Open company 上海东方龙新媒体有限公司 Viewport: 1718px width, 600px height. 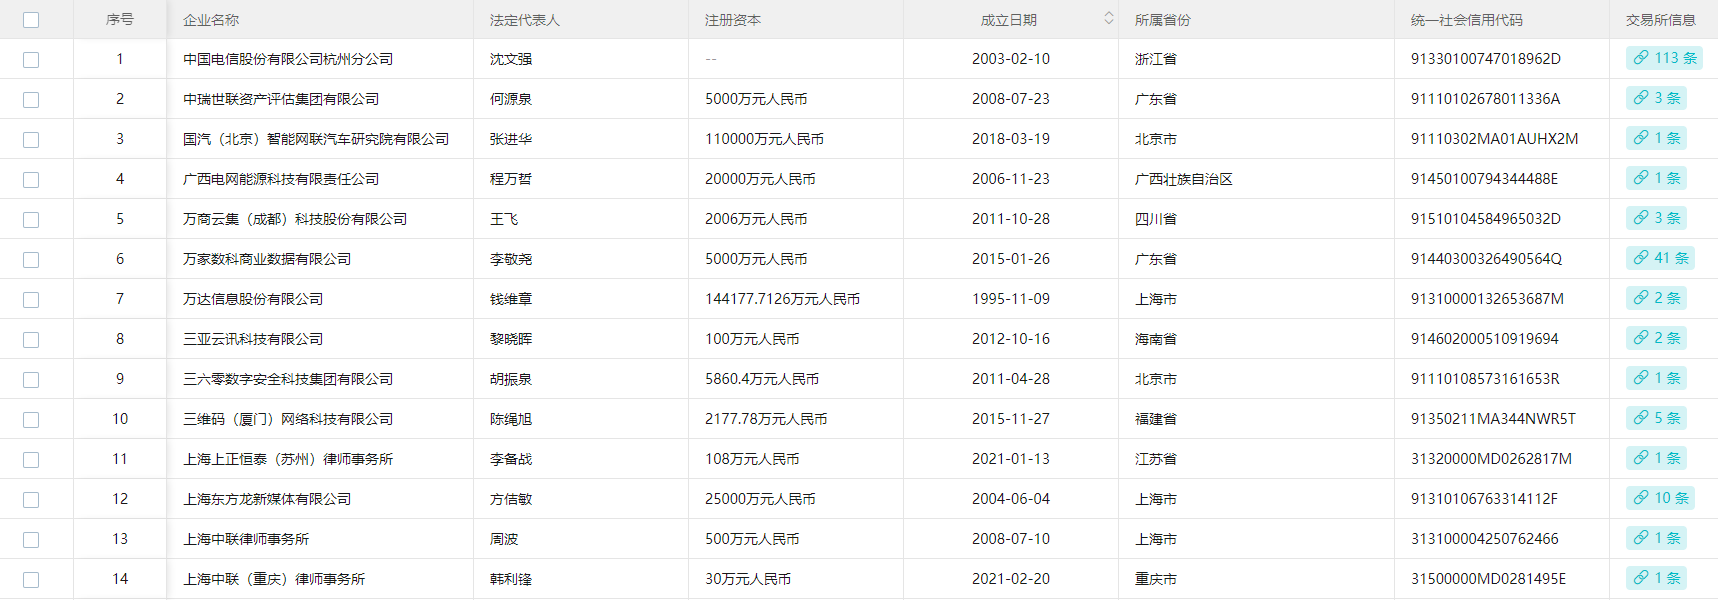click(267, 499)
